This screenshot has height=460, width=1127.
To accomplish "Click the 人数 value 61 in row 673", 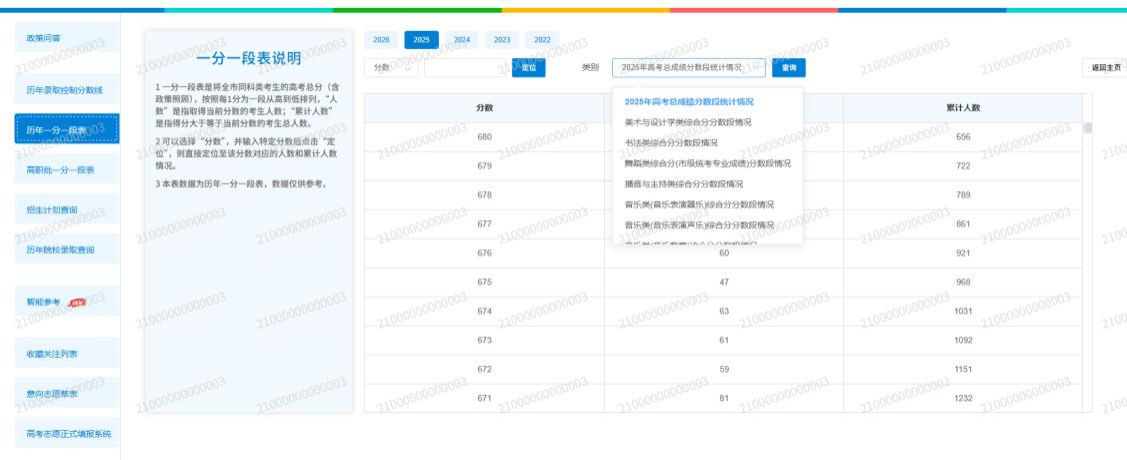I will 724,340.
